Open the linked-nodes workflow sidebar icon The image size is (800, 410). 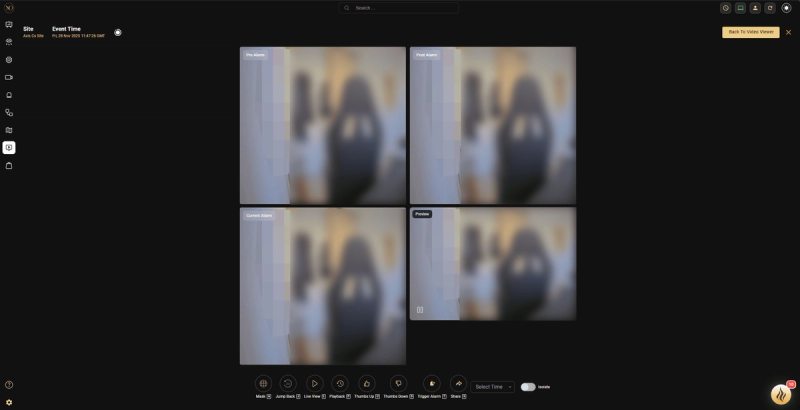[x=9, y=113]
